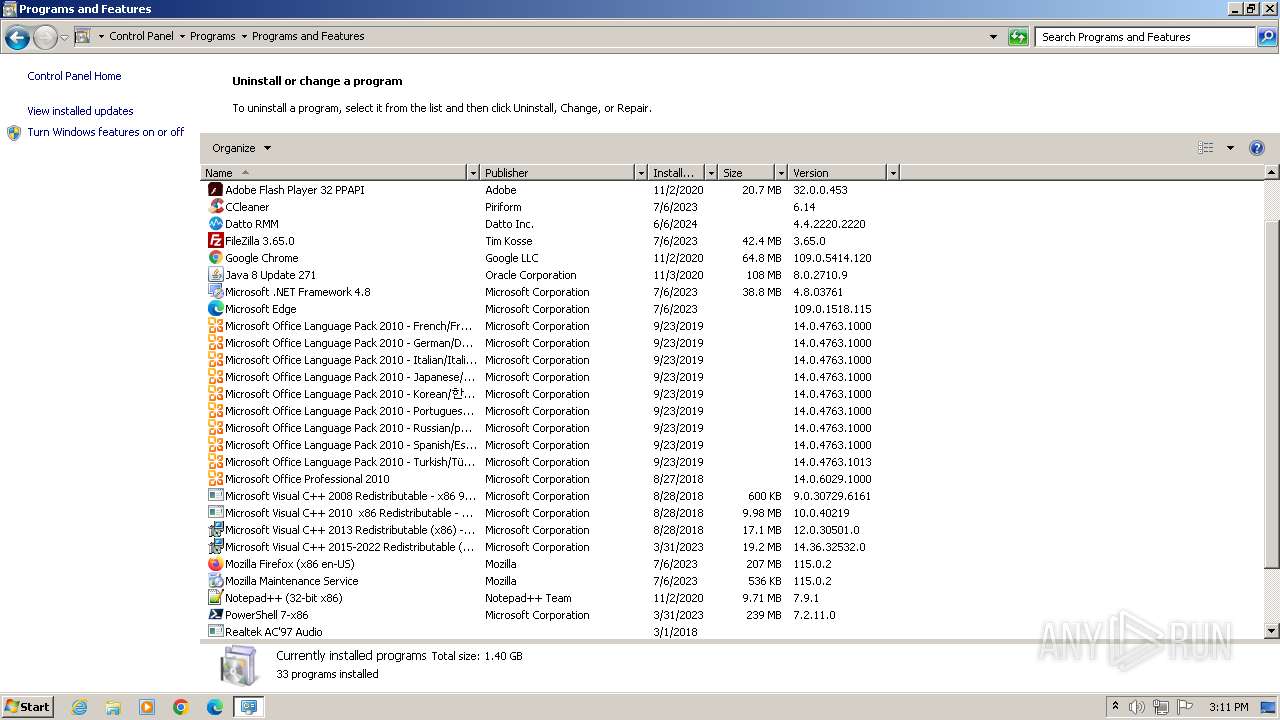Viewport: 1280px width, 720px height.
Task: Open Internet Explorer from the taskbar
Action: pos(79,707)
